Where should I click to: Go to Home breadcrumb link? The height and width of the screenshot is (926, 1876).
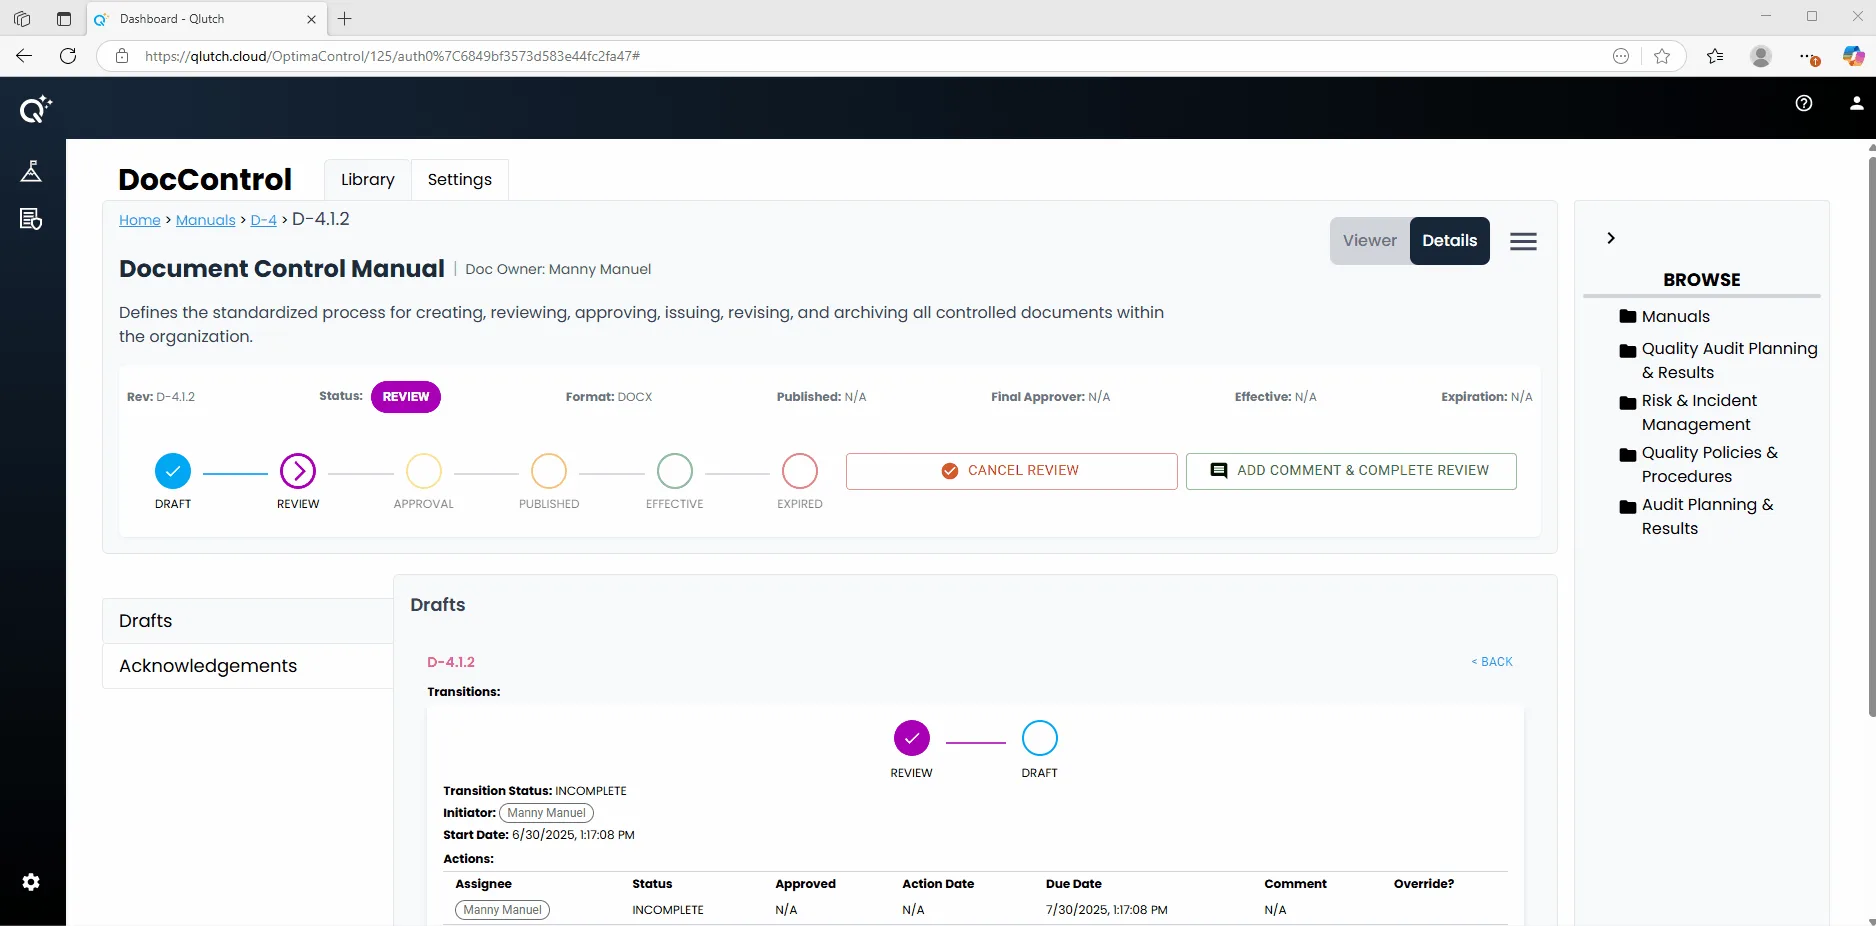point(140,220)
